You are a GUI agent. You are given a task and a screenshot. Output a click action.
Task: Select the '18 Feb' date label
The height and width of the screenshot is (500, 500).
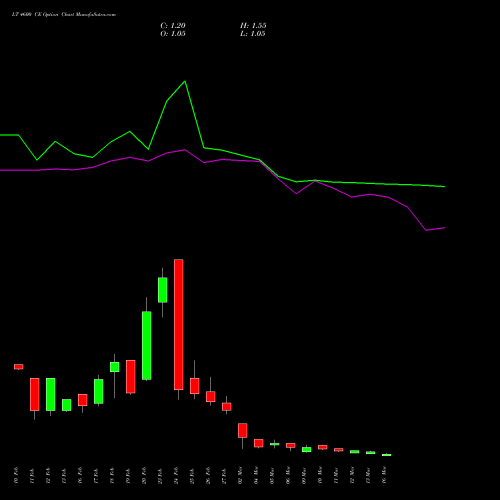pos(113,475)
